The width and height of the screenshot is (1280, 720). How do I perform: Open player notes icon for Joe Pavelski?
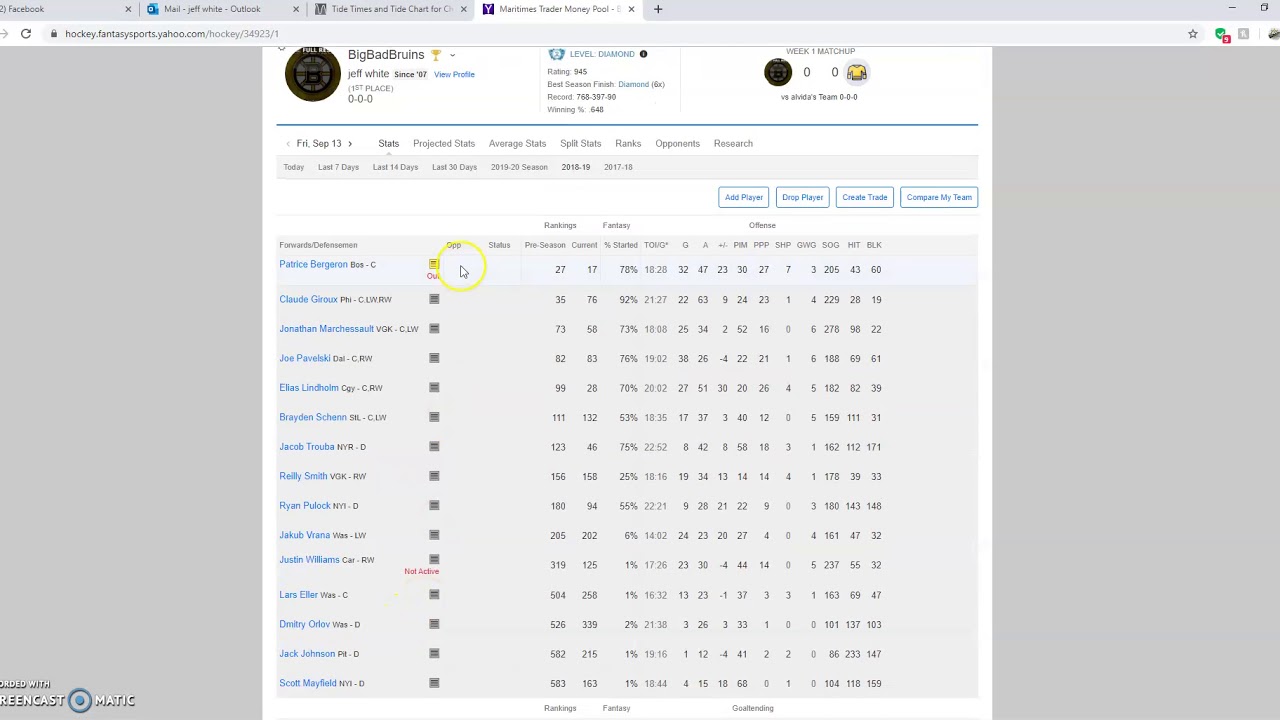434,358
